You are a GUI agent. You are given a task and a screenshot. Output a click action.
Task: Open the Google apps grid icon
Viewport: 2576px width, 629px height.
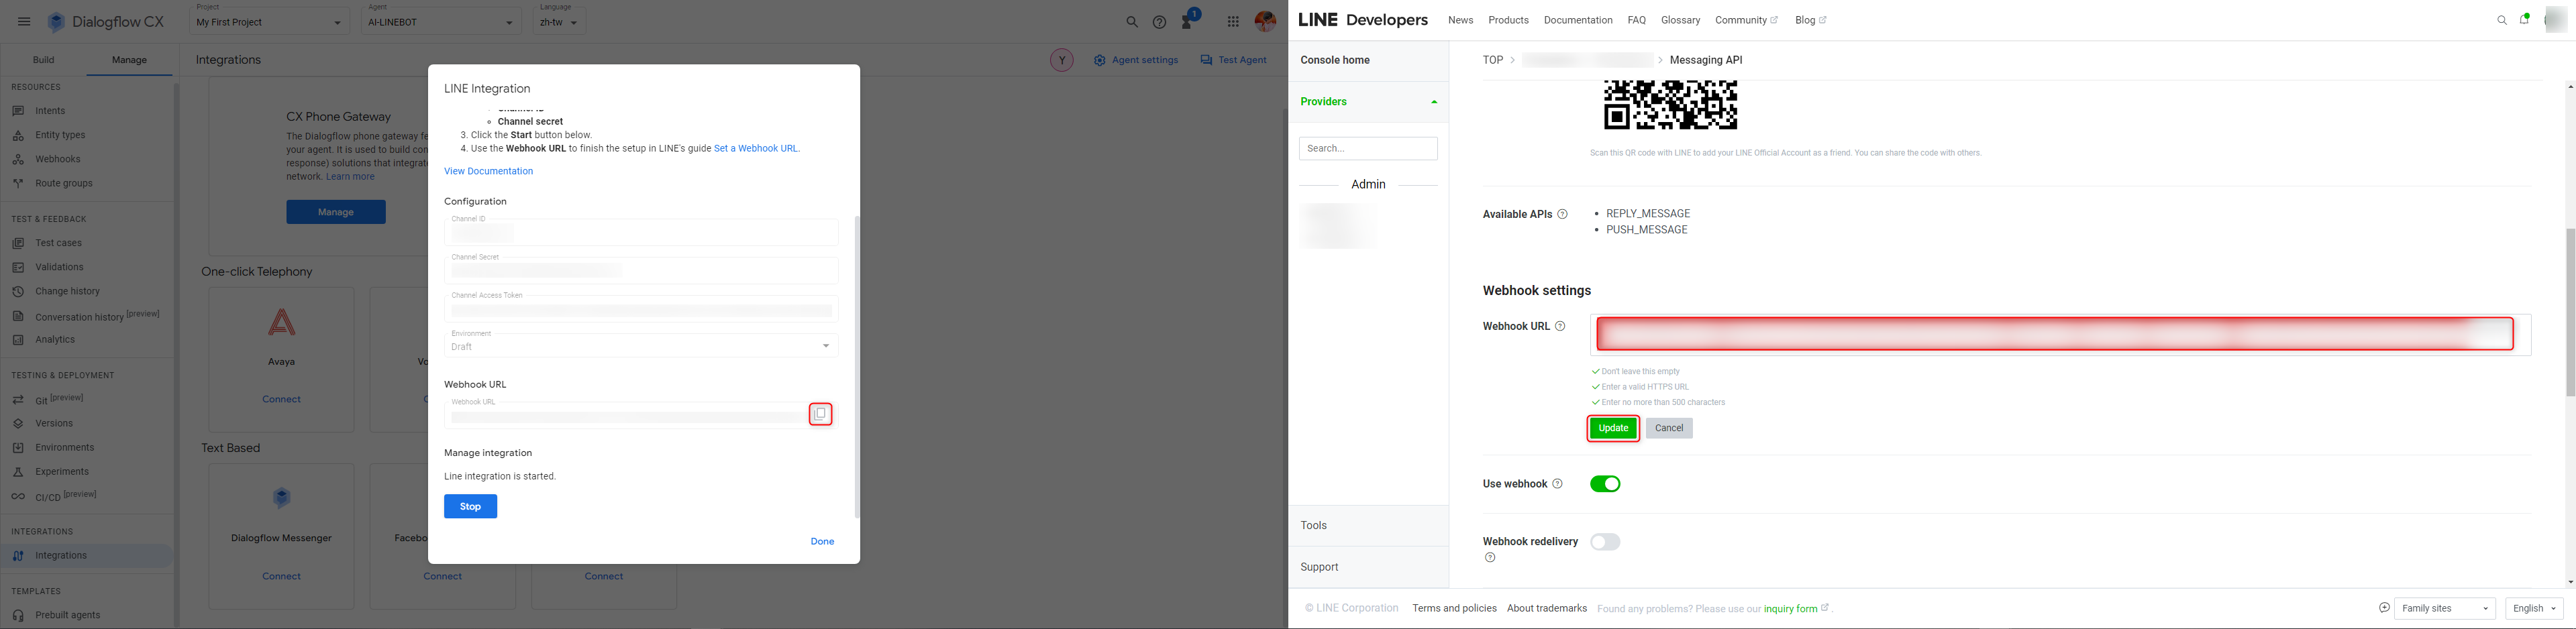pyautogui.click(x=1233, y=22)
